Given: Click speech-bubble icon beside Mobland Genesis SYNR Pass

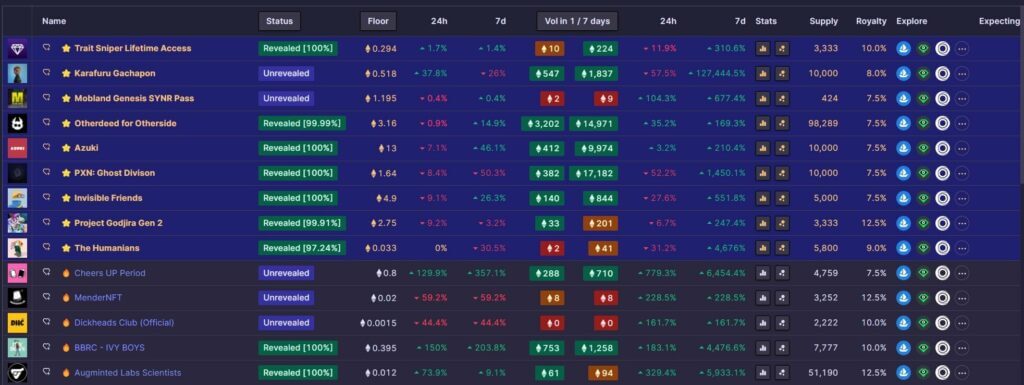Looking at the screenshot, I should point(46,98).
